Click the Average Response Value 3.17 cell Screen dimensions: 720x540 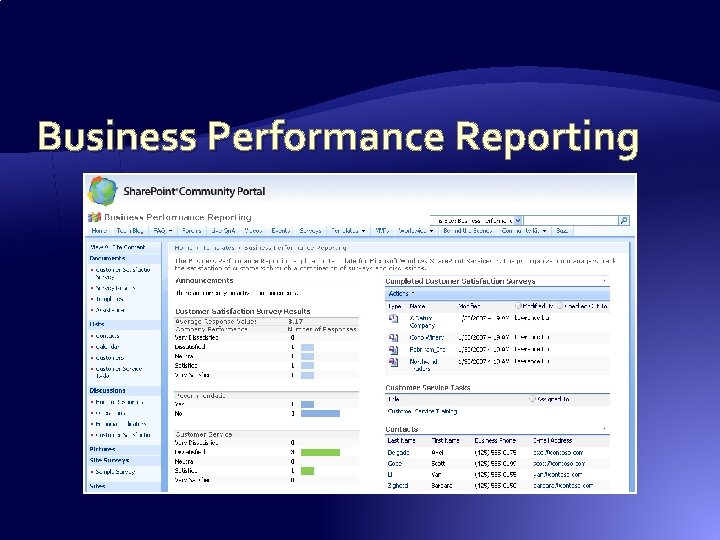pos(295,321)
